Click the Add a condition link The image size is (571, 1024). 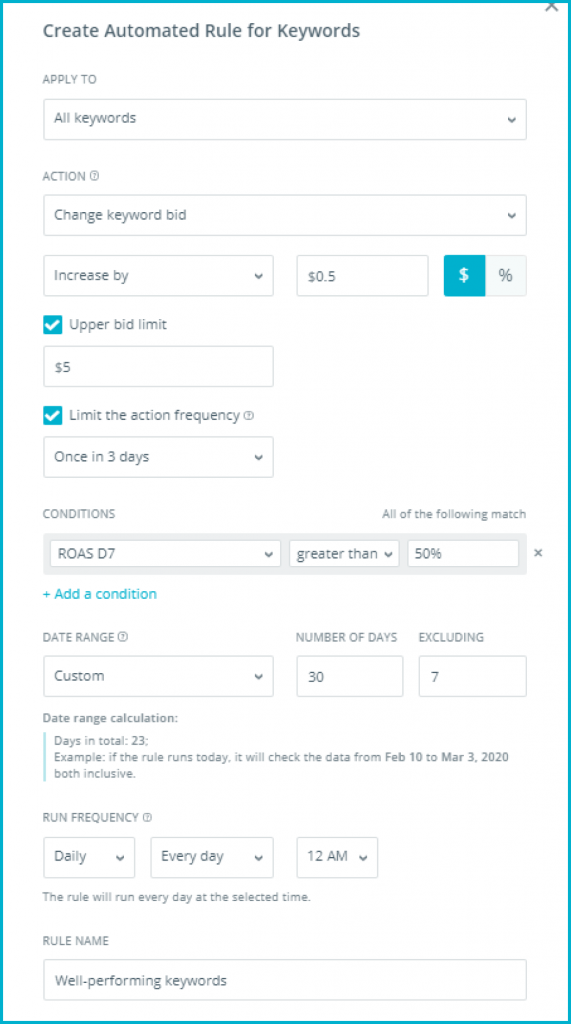tap(100, 594)
